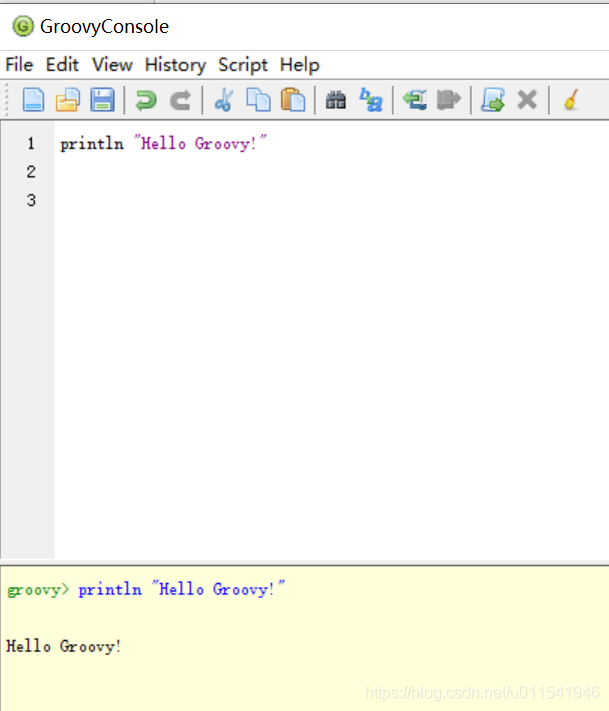Open the View menu

click(112, 65)
